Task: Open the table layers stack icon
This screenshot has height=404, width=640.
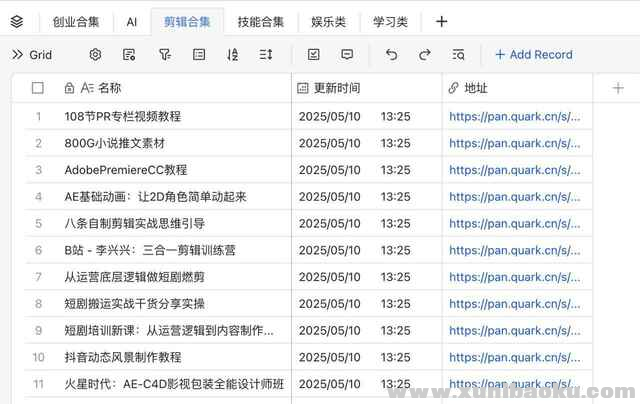Action: pos(16,21)
